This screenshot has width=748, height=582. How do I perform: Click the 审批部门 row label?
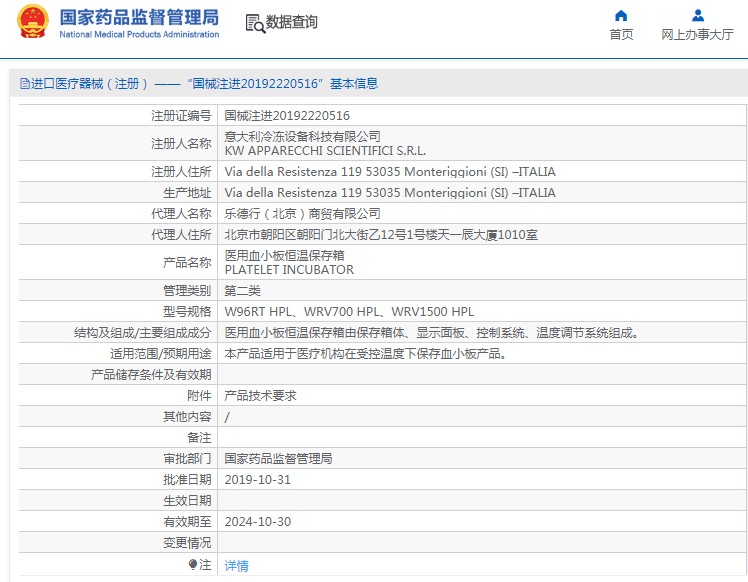click(x=187, y=458)
